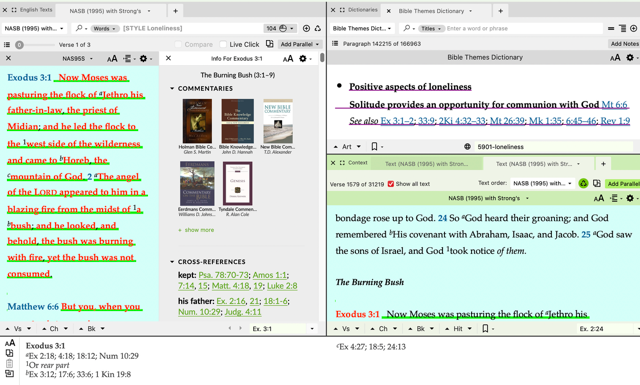The width and height of the screenshot is (640, 385).
Task: Close the Info For Exodus 3:1 pane
Action: point(168,58)
